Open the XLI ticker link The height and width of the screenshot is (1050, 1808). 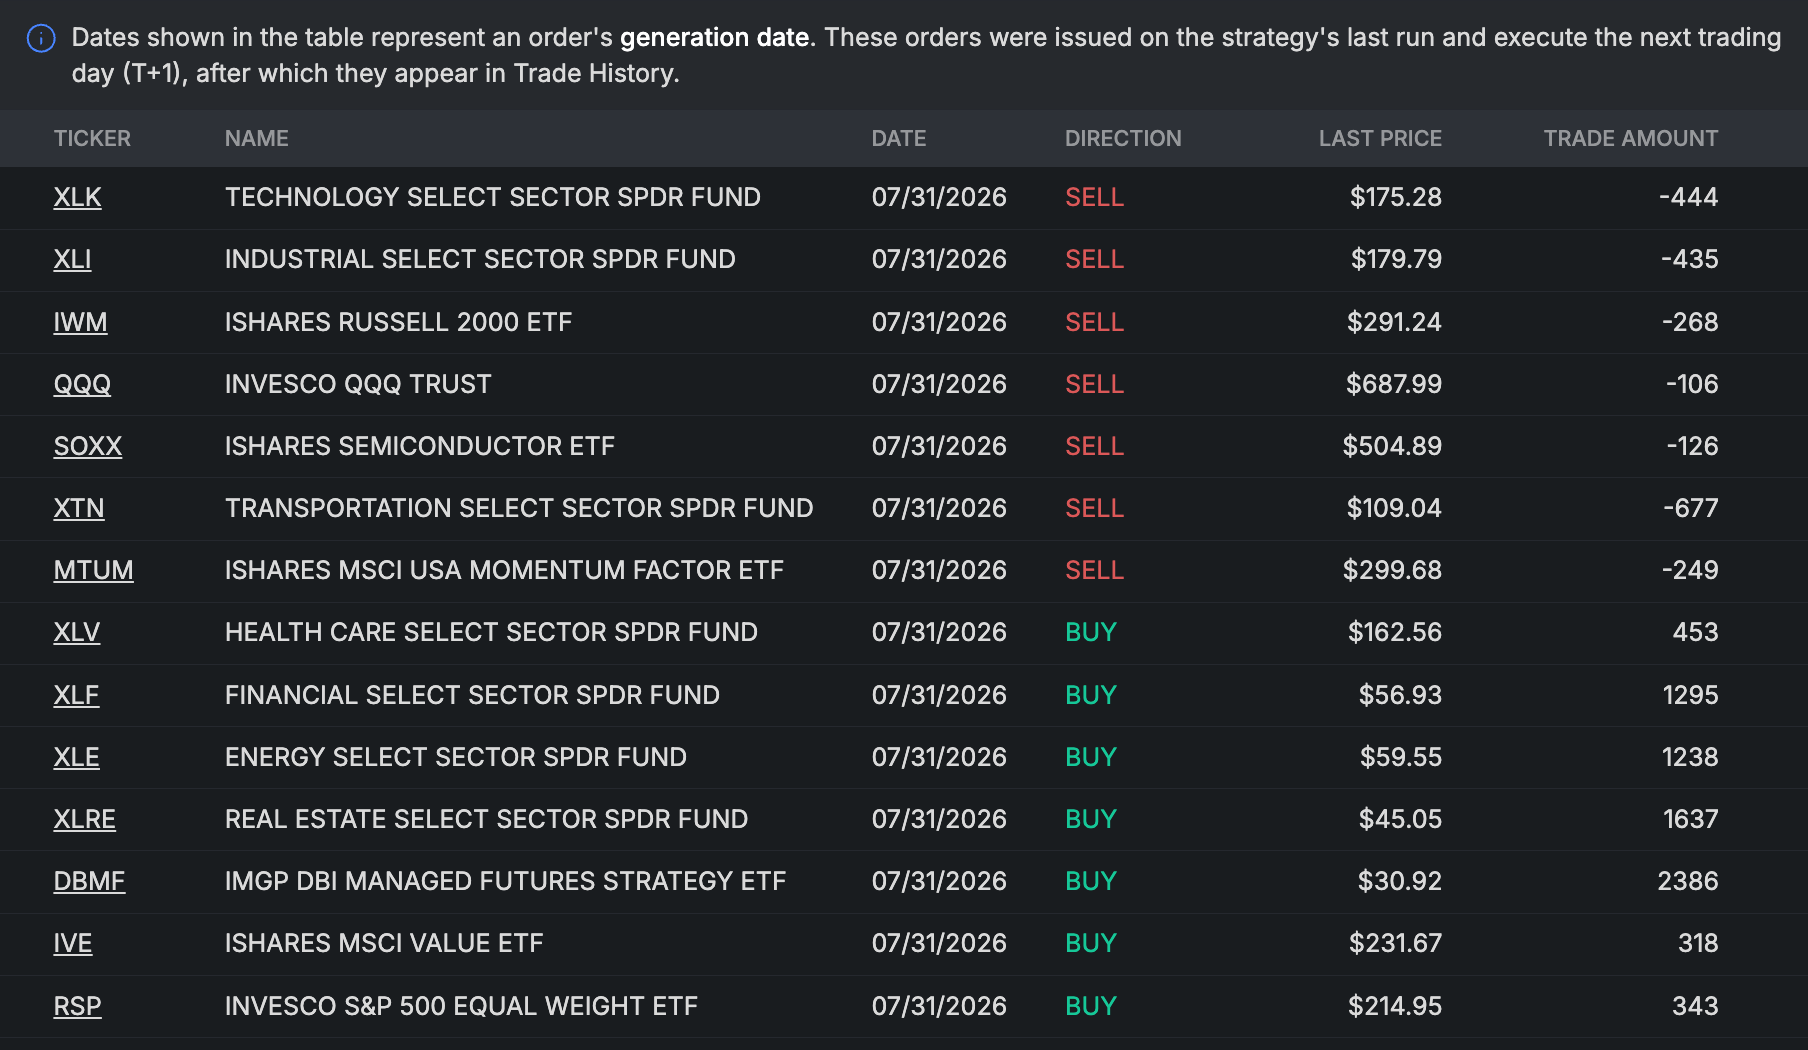(x=72, y=259)
